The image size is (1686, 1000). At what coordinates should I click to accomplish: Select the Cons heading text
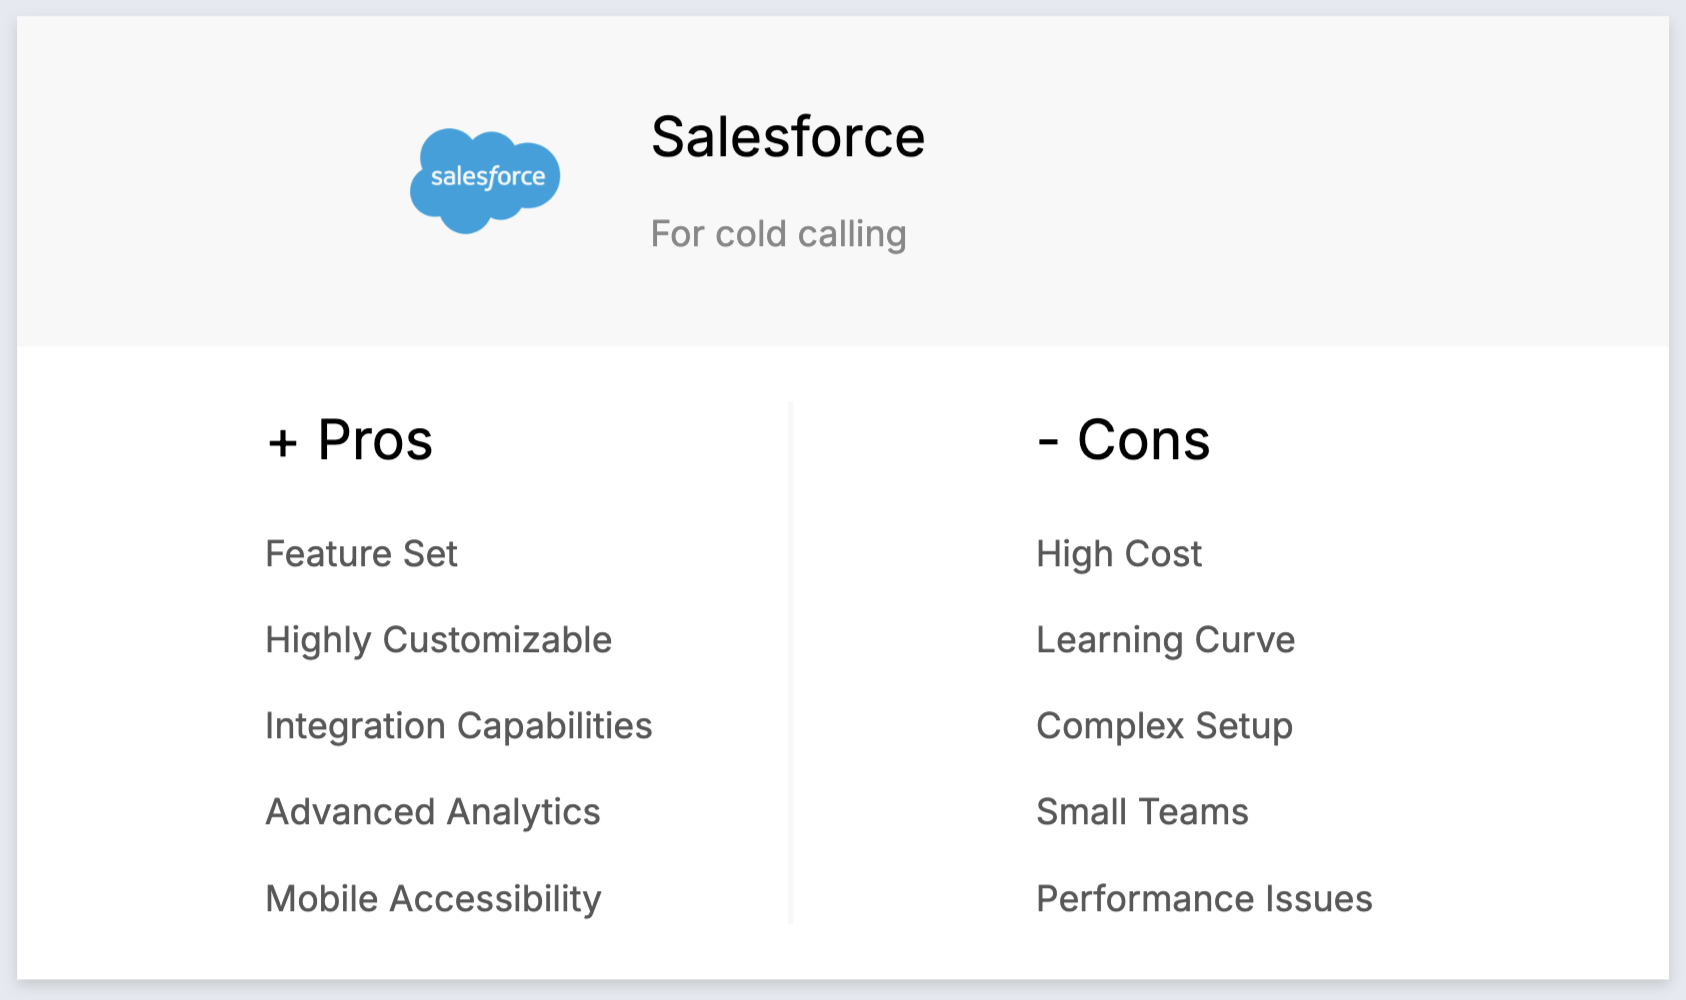(x=1143, y=440)
